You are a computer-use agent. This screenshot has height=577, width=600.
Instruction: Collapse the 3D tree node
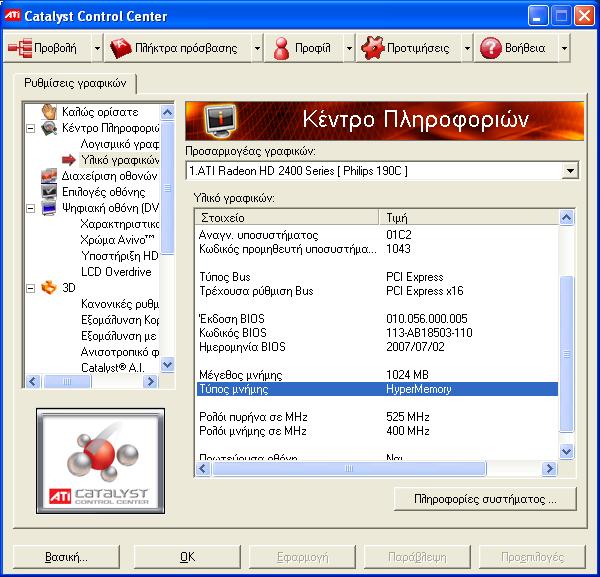pos(30,288)
